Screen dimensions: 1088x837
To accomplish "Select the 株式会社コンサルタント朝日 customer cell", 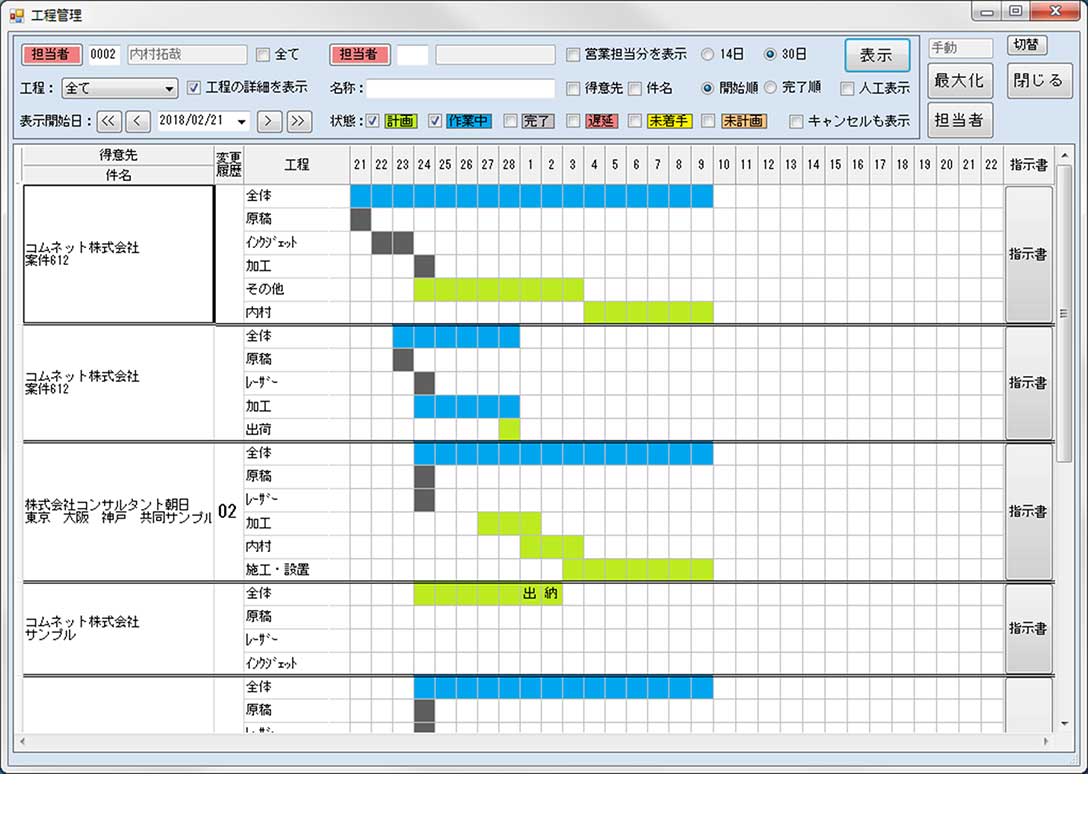I will 119,512.
